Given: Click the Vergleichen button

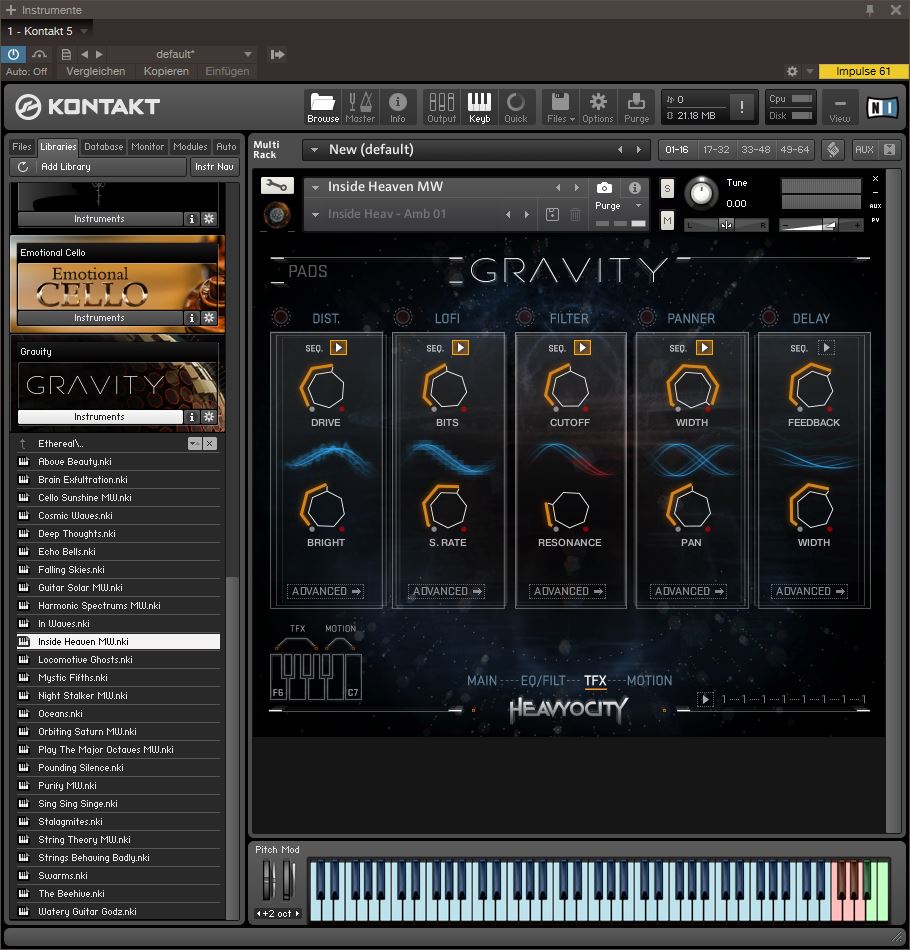Looking at the screenshot, I should point(95,71).
